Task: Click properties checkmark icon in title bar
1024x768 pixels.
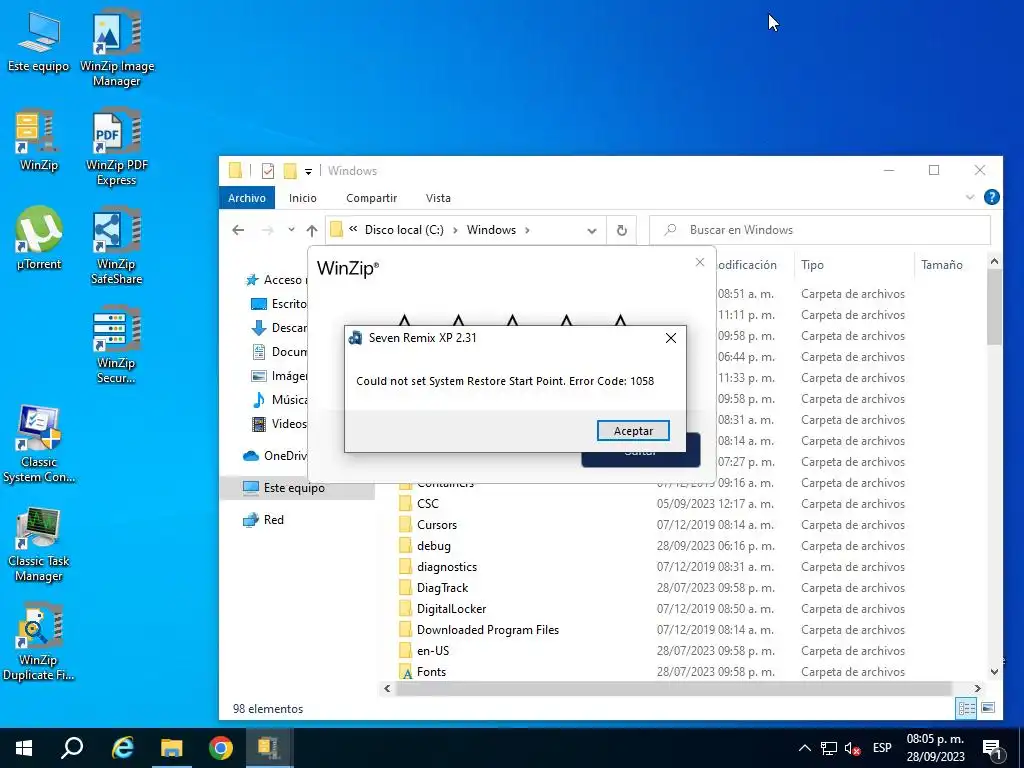Action: coord(268,171)
